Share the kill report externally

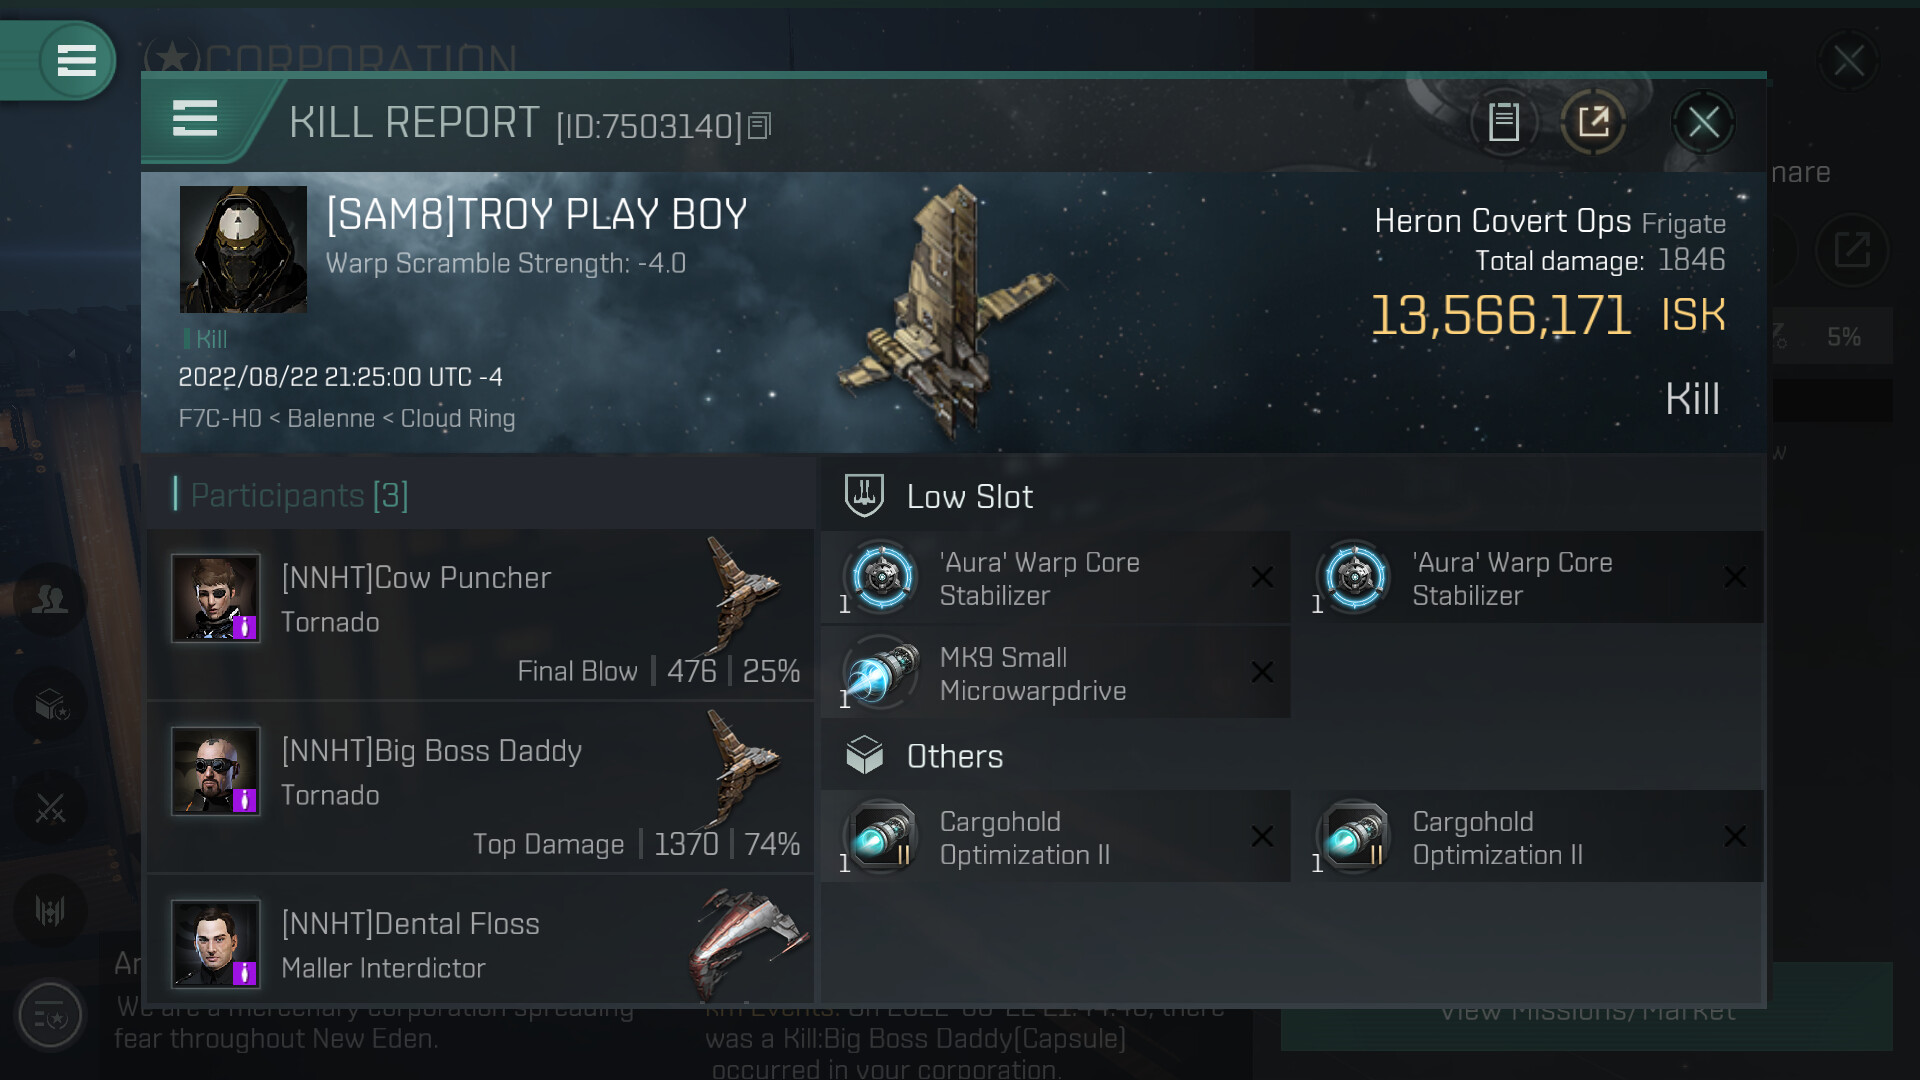(x=1593, y=123)
